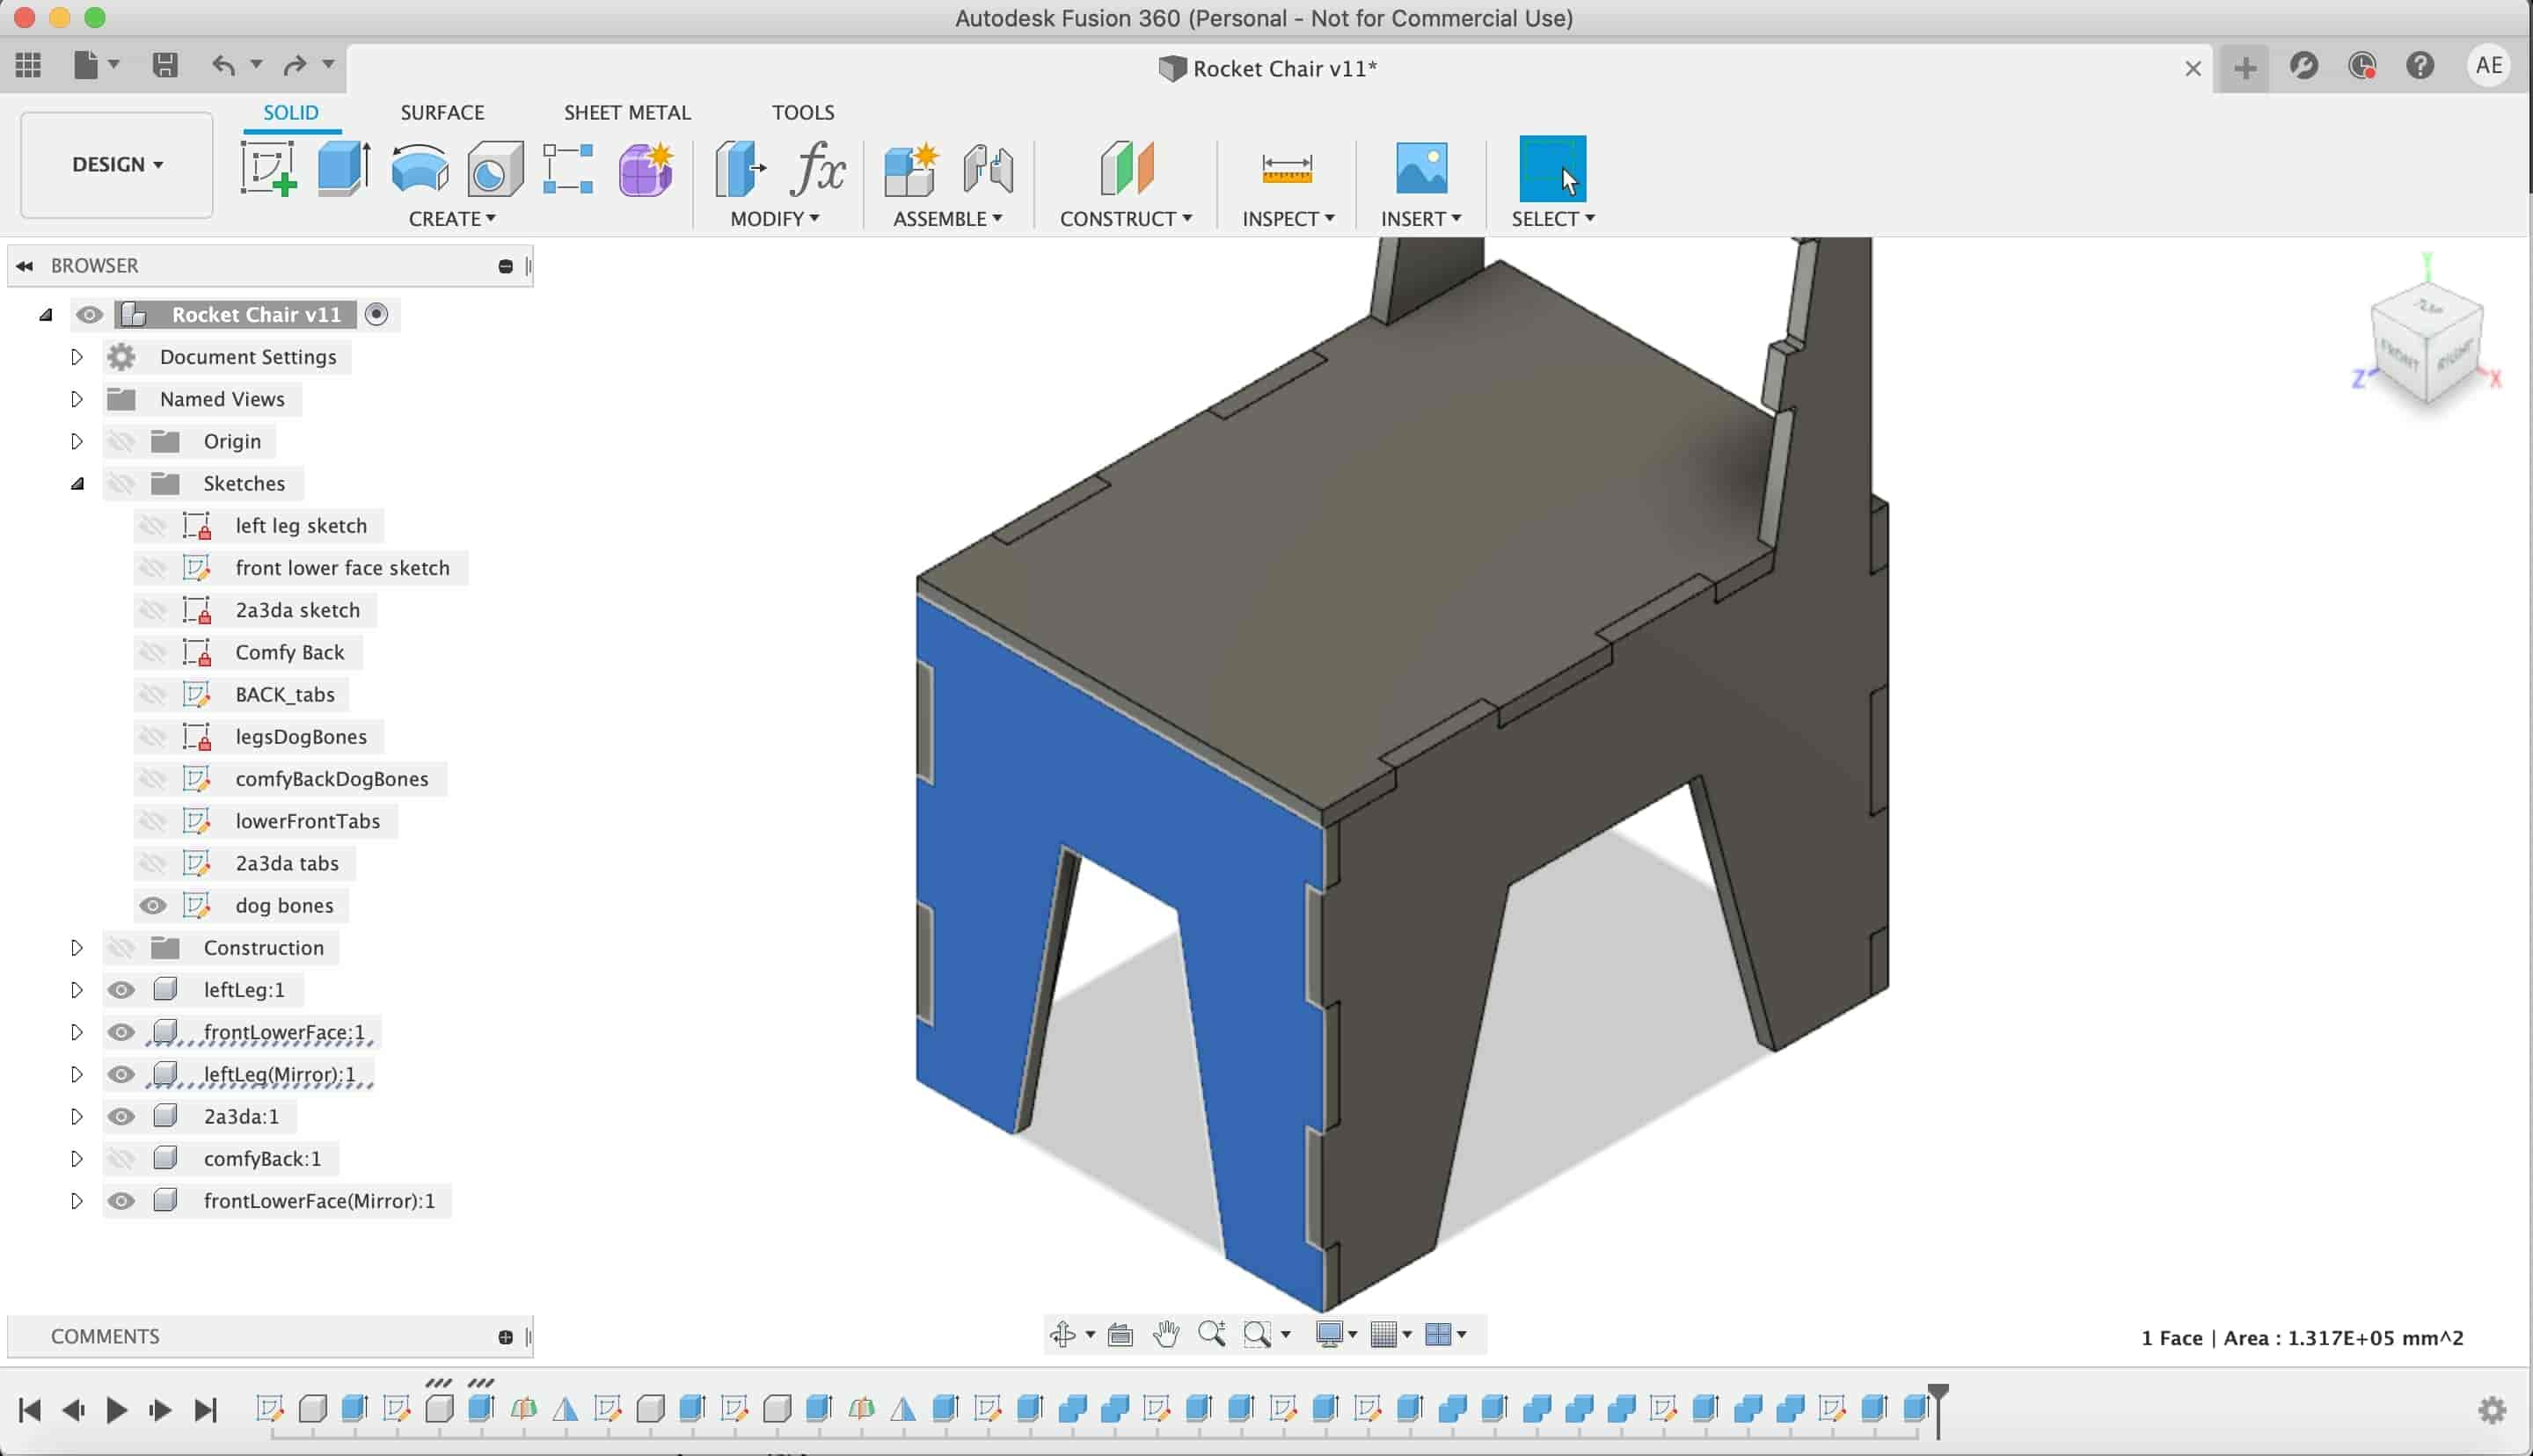Image resolution: width=2533 pixels, height=1456 pixels.
Task: Switch to the SHEET METAL tab
Action: click(627, 113)
